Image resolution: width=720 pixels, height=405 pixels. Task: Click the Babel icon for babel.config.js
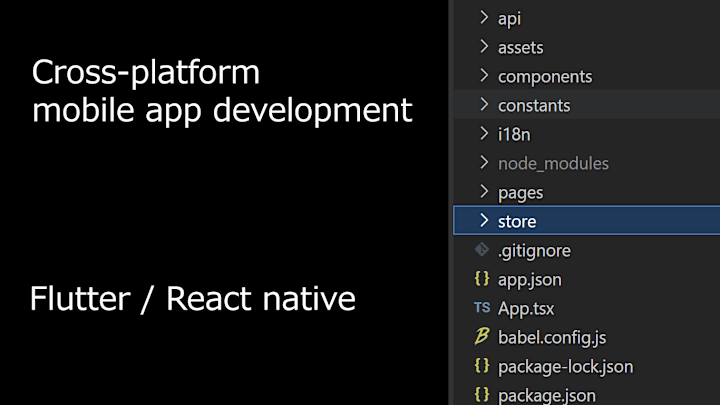click(482, 336)
